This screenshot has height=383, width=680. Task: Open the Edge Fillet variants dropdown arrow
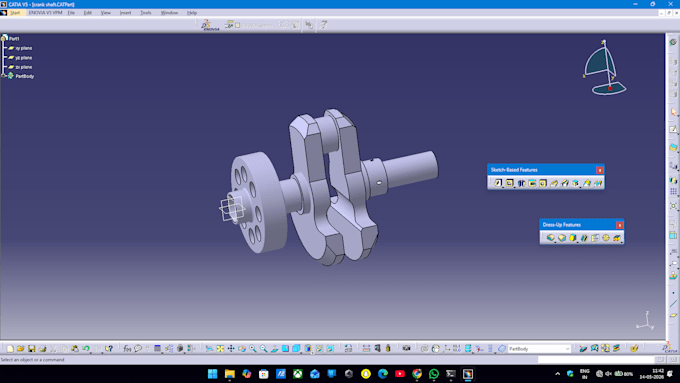[x=555, y=242]
